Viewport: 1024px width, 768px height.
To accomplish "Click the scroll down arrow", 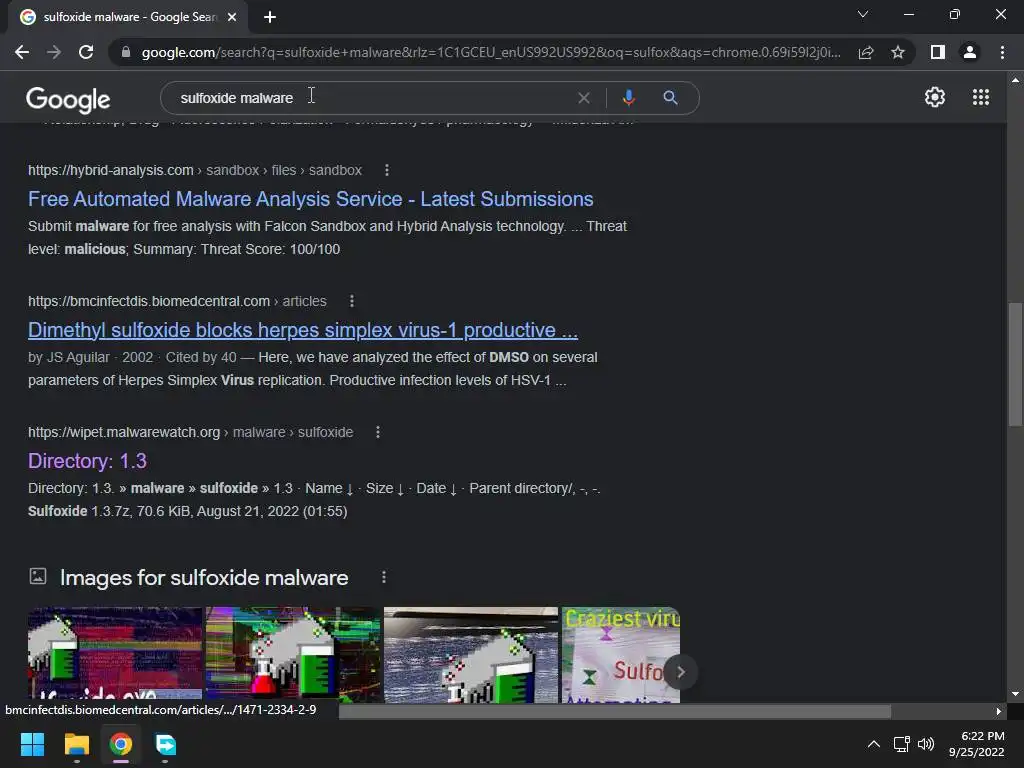I will click(x=1015, y=694).
